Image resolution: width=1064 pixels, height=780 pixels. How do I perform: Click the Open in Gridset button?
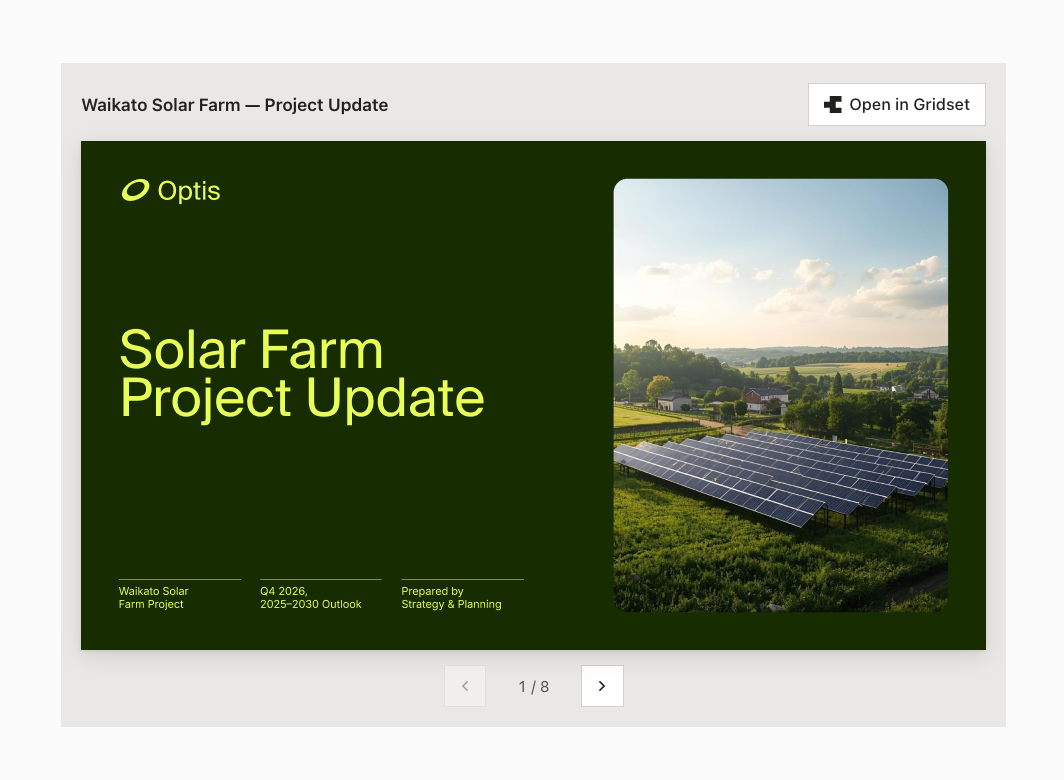coord(896,105)
